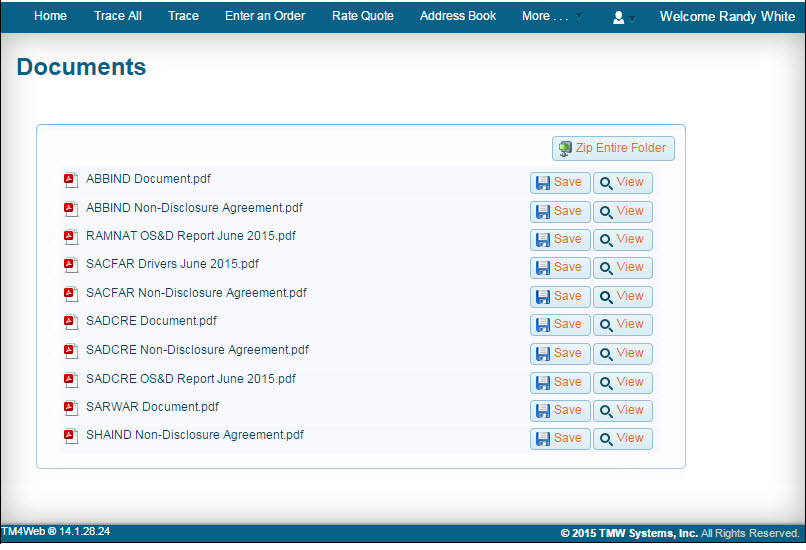The image size is (806, 550).
Task: Click the PDF icon beside SACFAR Drivers June 2015
Action: pyautogui.click(x=71, y=264)
